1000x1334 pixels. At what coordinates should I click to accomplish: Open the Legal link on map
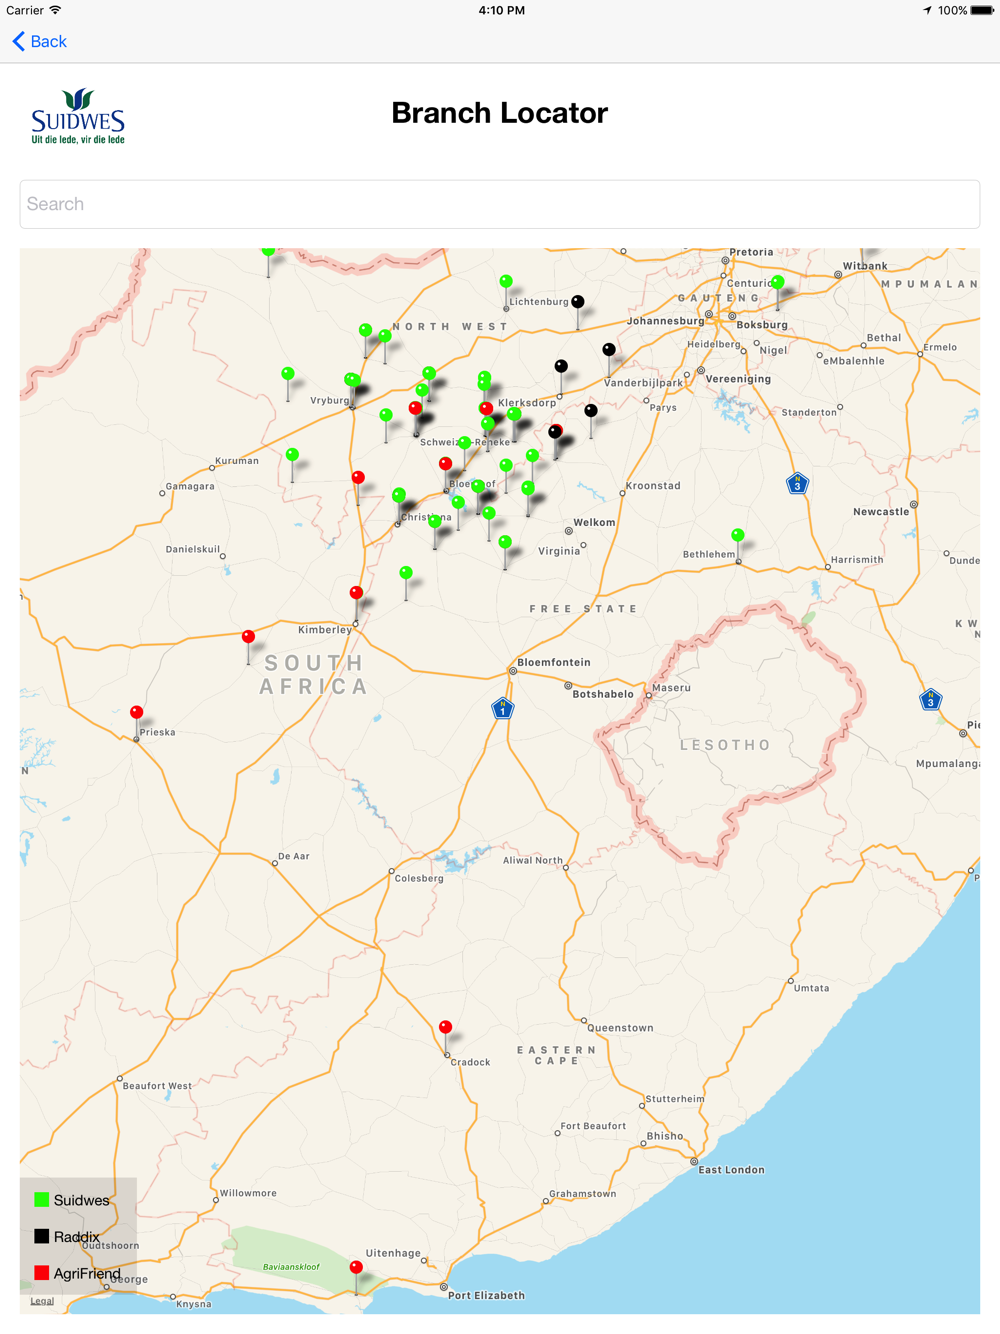42,1301
